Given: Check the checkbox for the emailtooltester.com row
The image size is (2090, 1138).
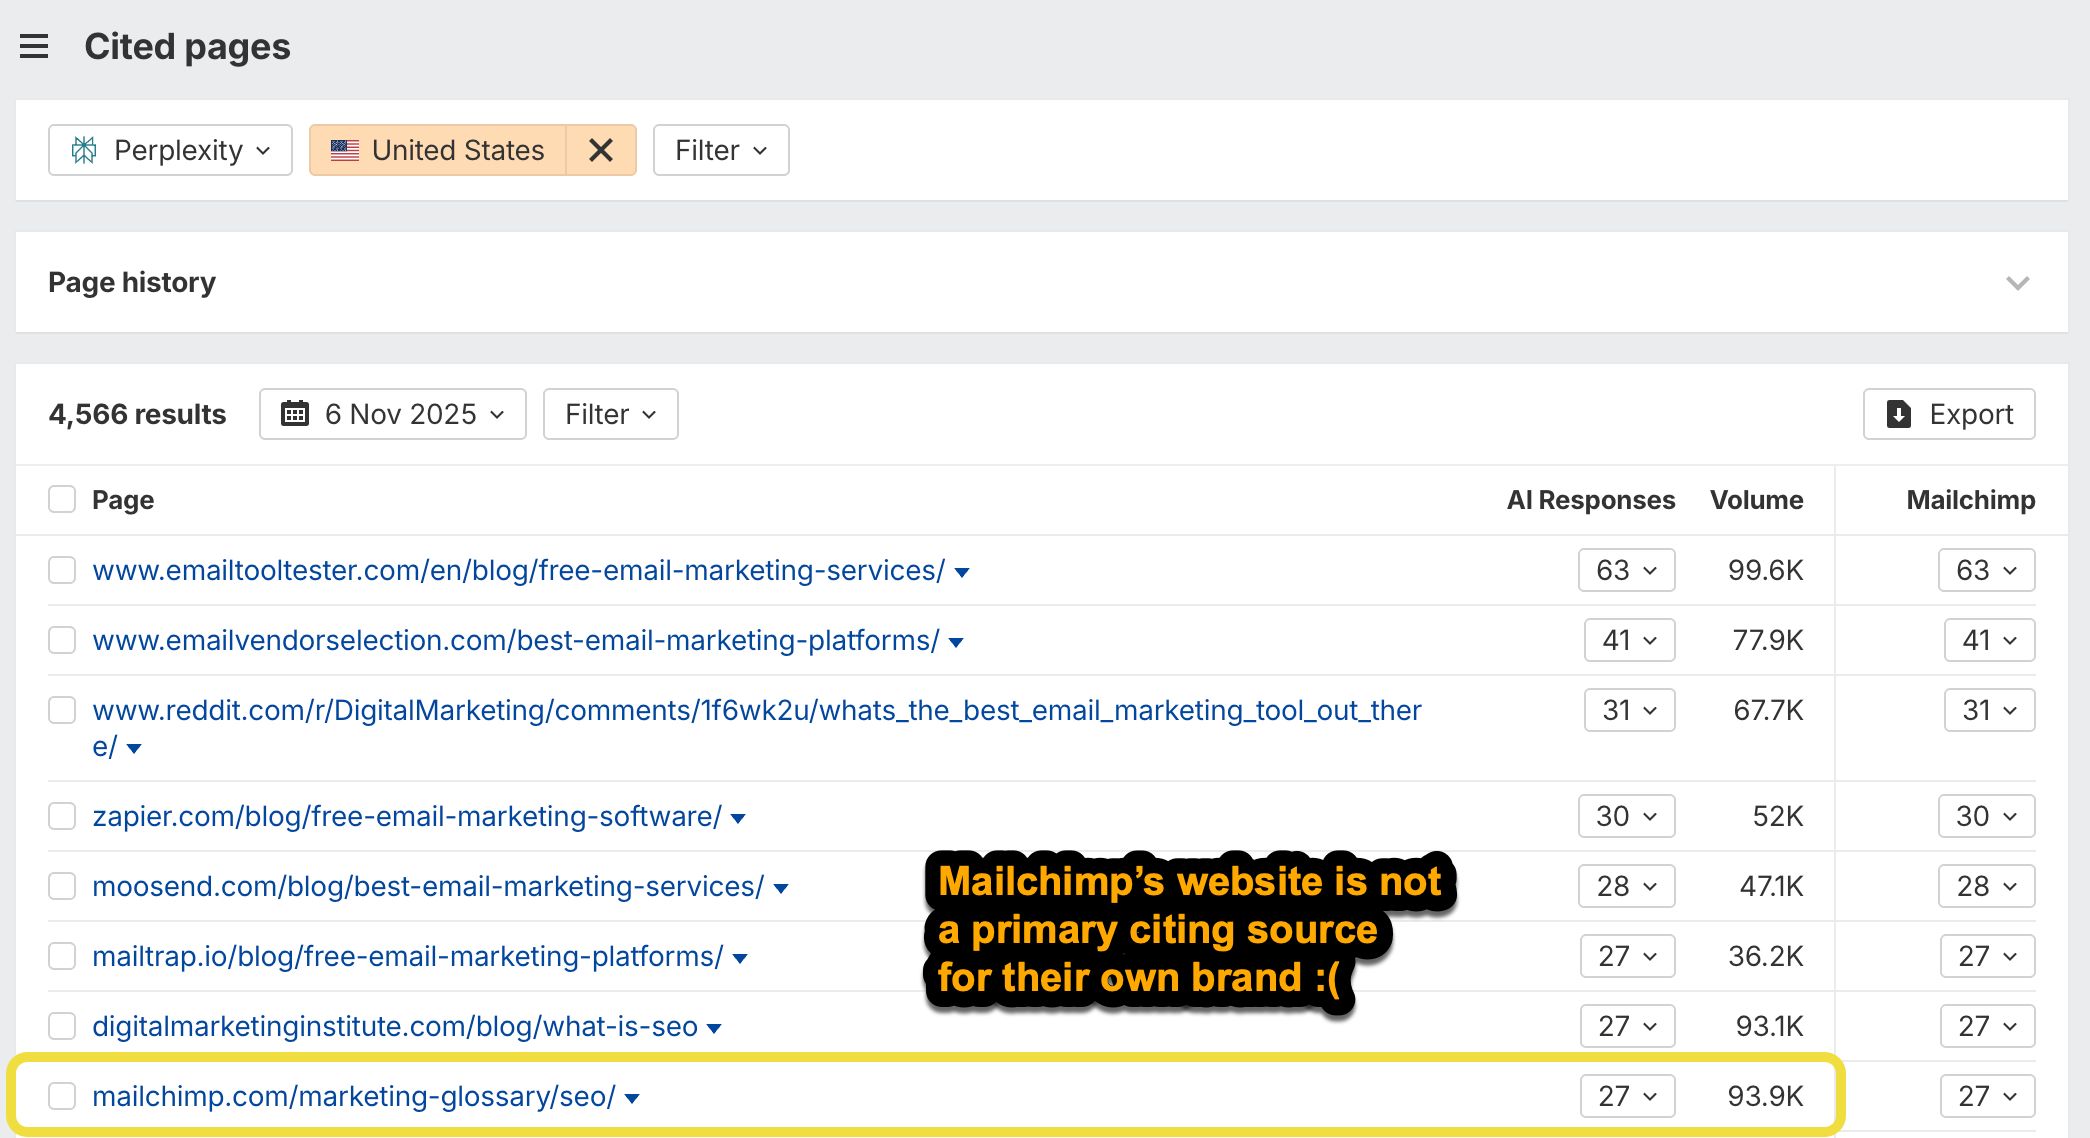Looking at the screenshot, I should point(62,570).
